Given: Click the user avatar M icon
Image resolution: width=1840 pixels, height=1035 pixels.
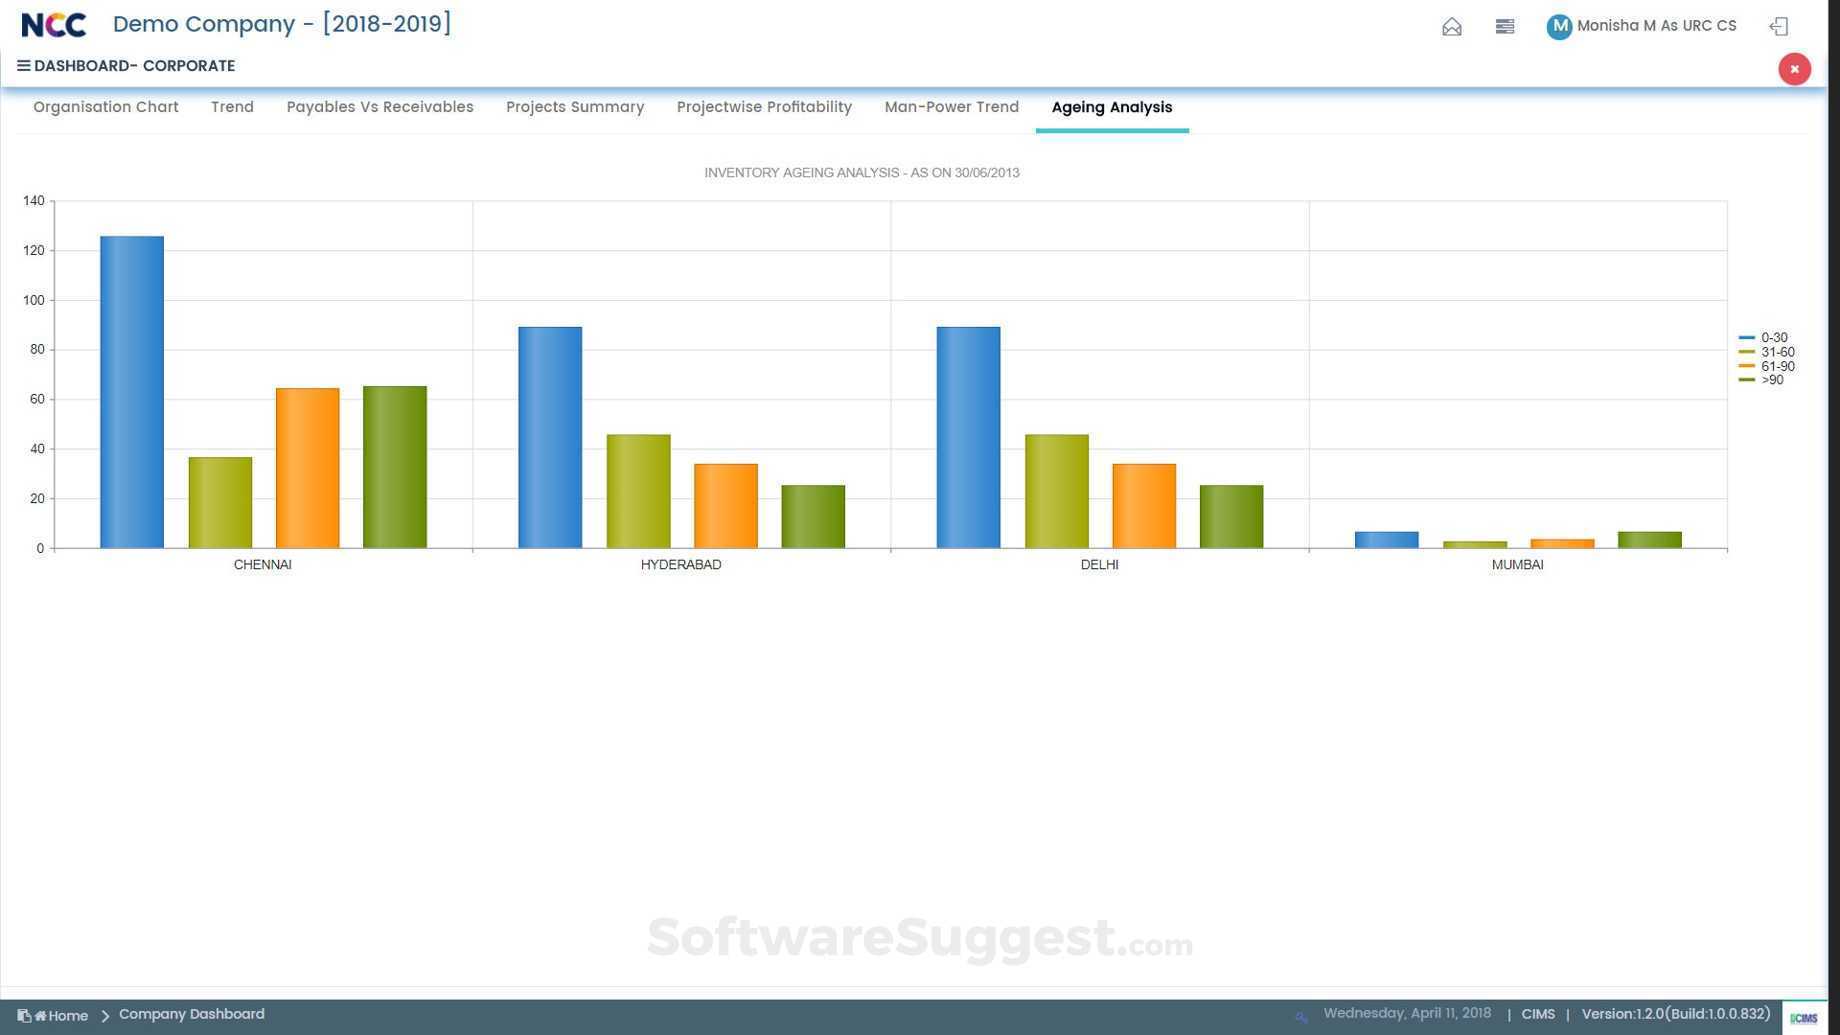Looking at the screenshot, I should (1559, 27).
